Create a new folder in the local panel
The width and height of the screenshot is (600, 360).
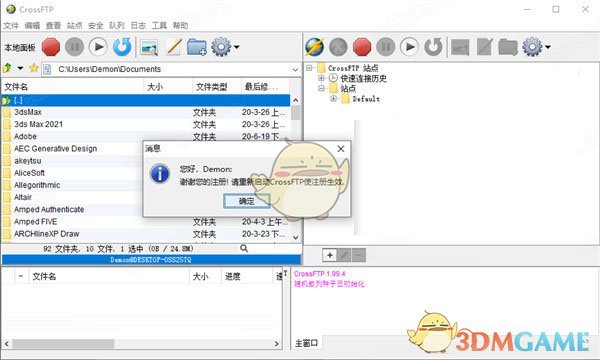(x=197, y=47)
